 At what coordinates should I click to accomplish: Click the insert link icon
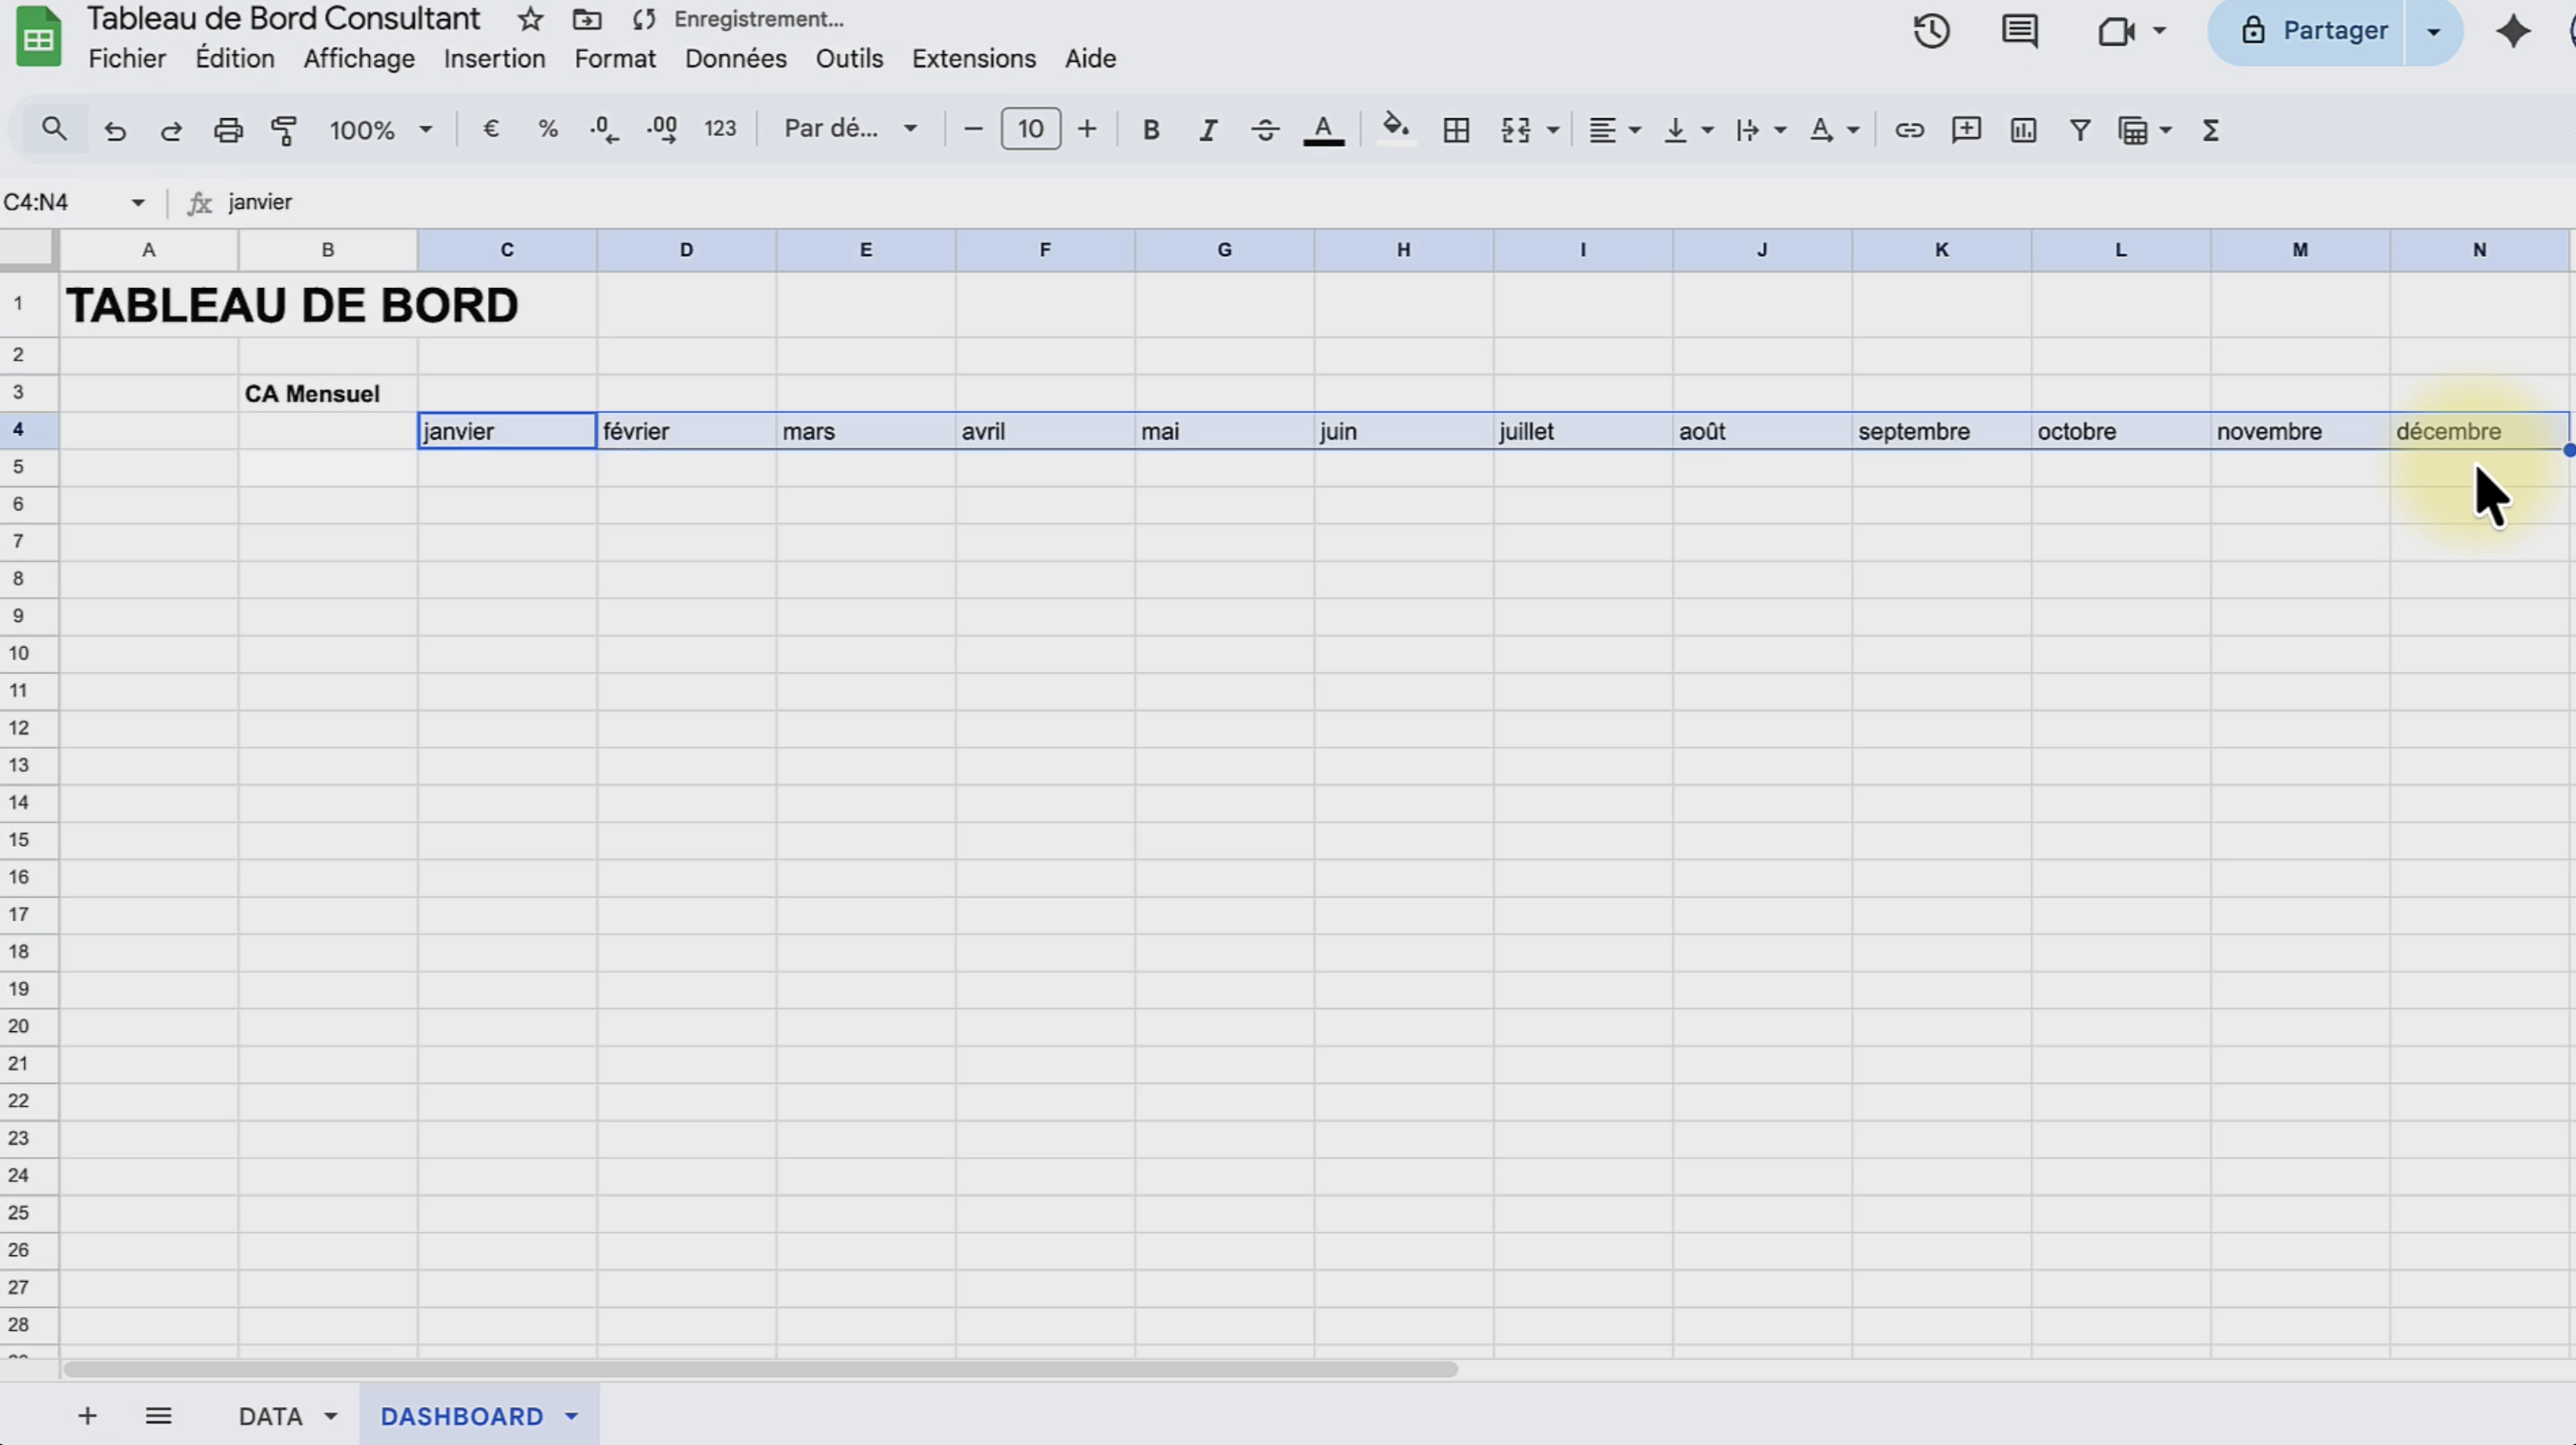click(x=1909, y=130)
